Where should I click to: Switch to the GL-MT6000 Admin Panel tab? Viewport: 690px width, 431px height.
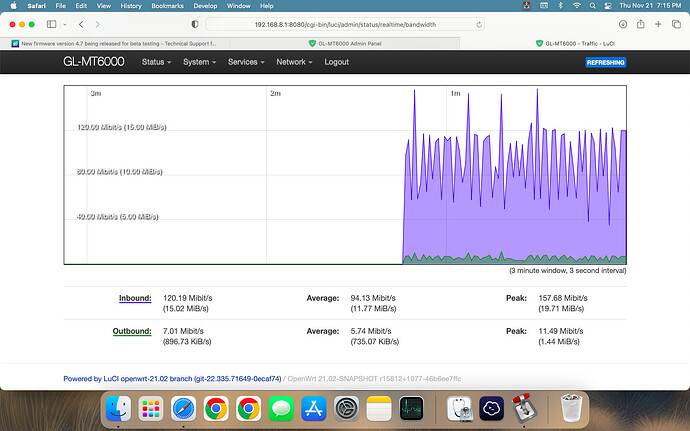[343, 43]
